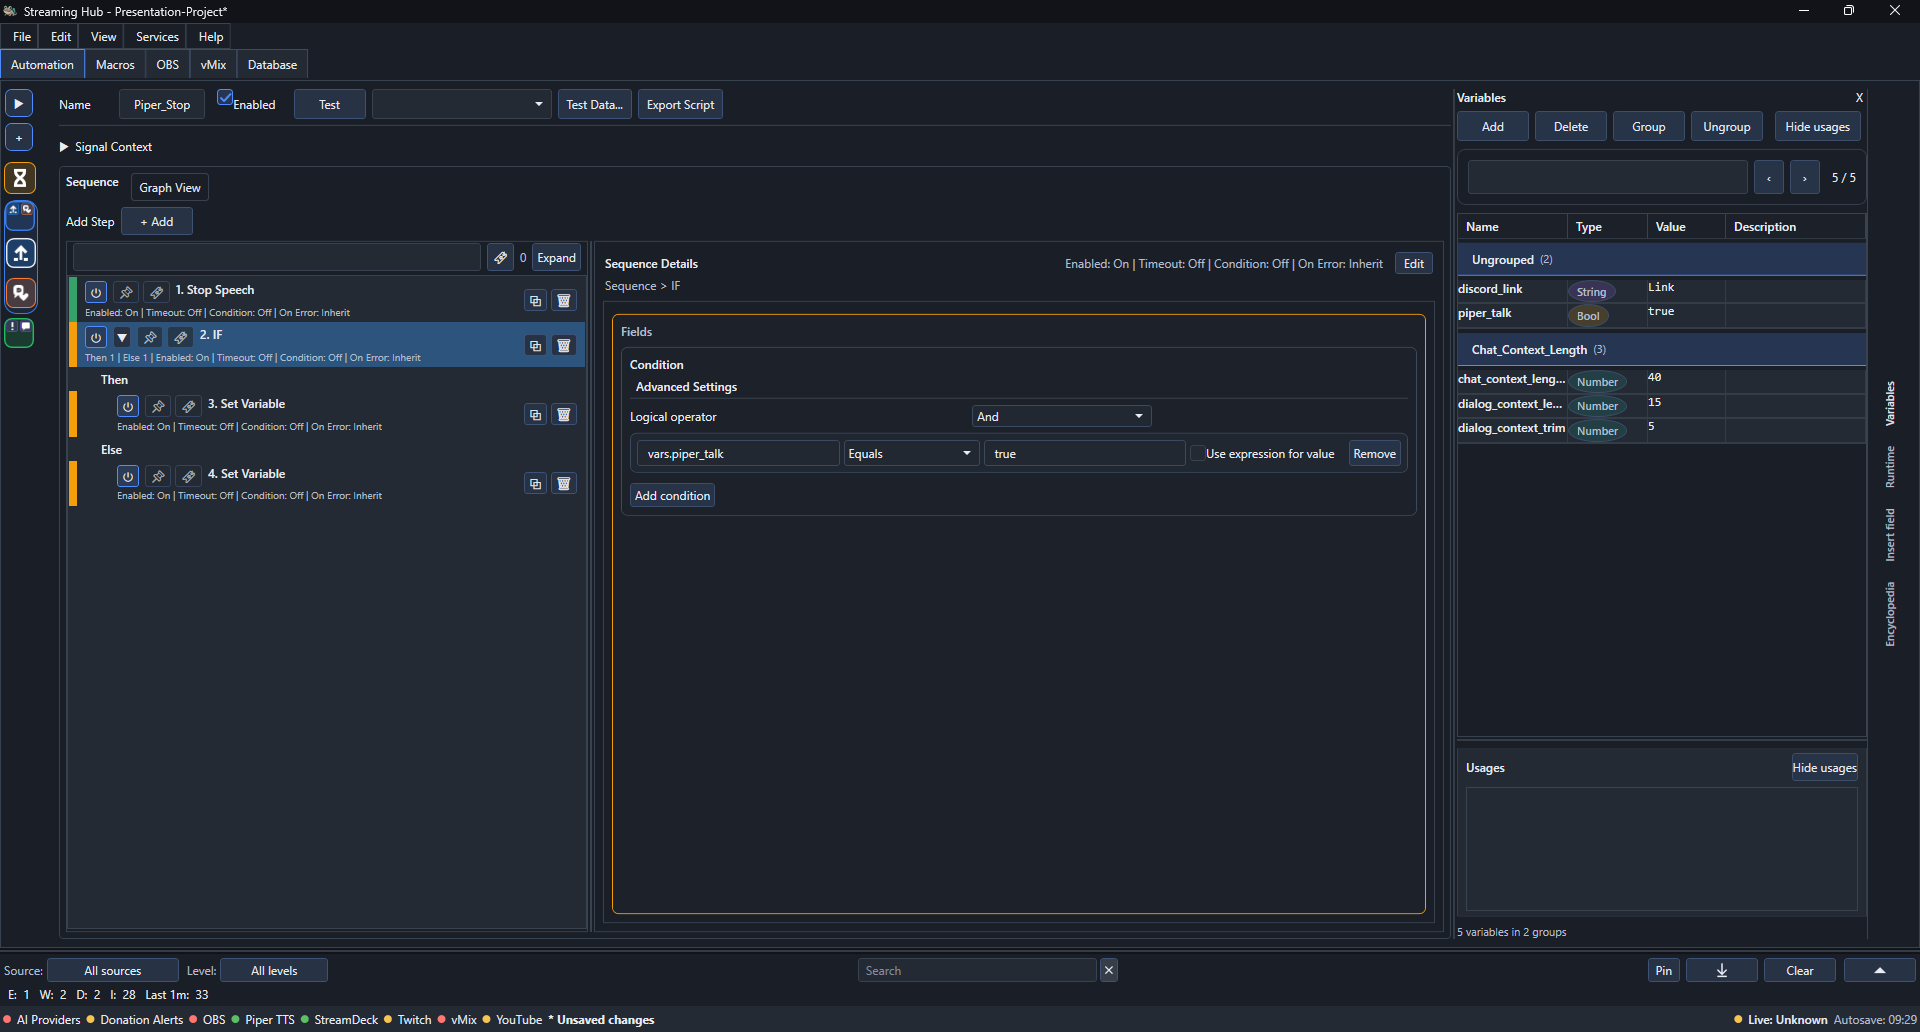
Task: Open the File menu
Action: click(x=22, y=36)
